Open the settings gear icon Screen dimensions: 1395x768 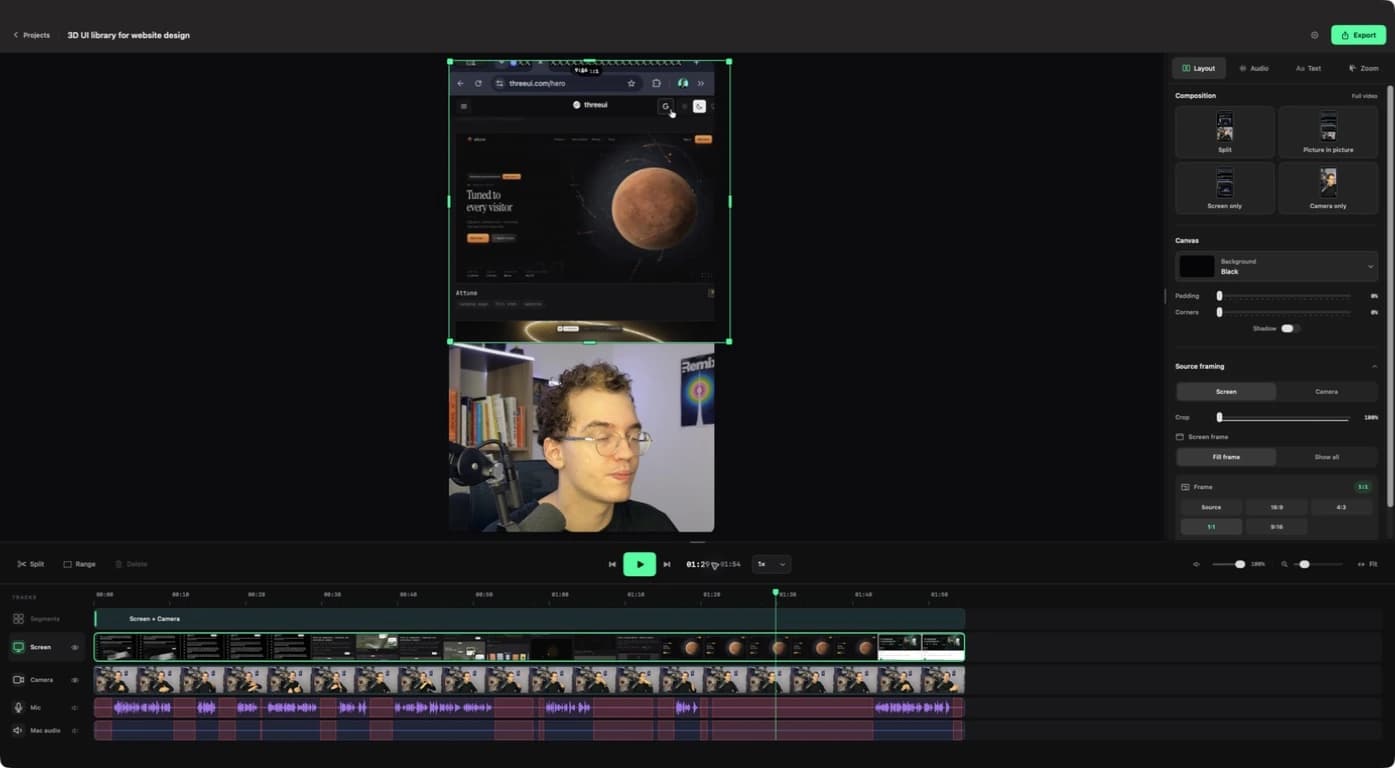pyautogui.click(x=1314, y=35)
